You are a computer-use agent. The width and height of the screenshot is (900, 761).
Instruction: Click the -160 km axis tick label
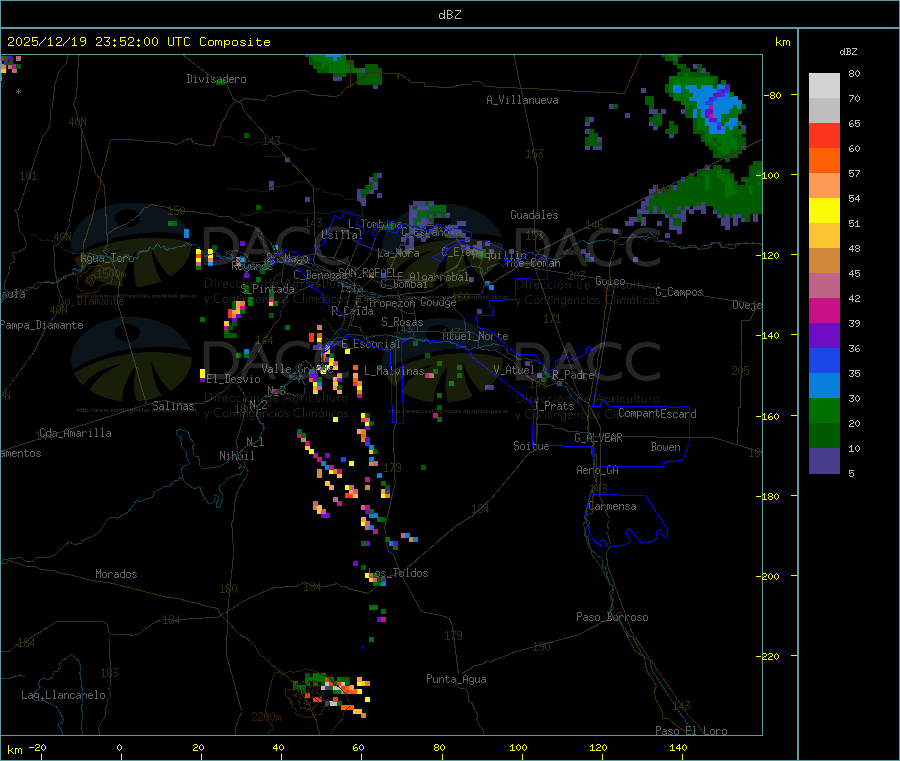pos(770,416)
